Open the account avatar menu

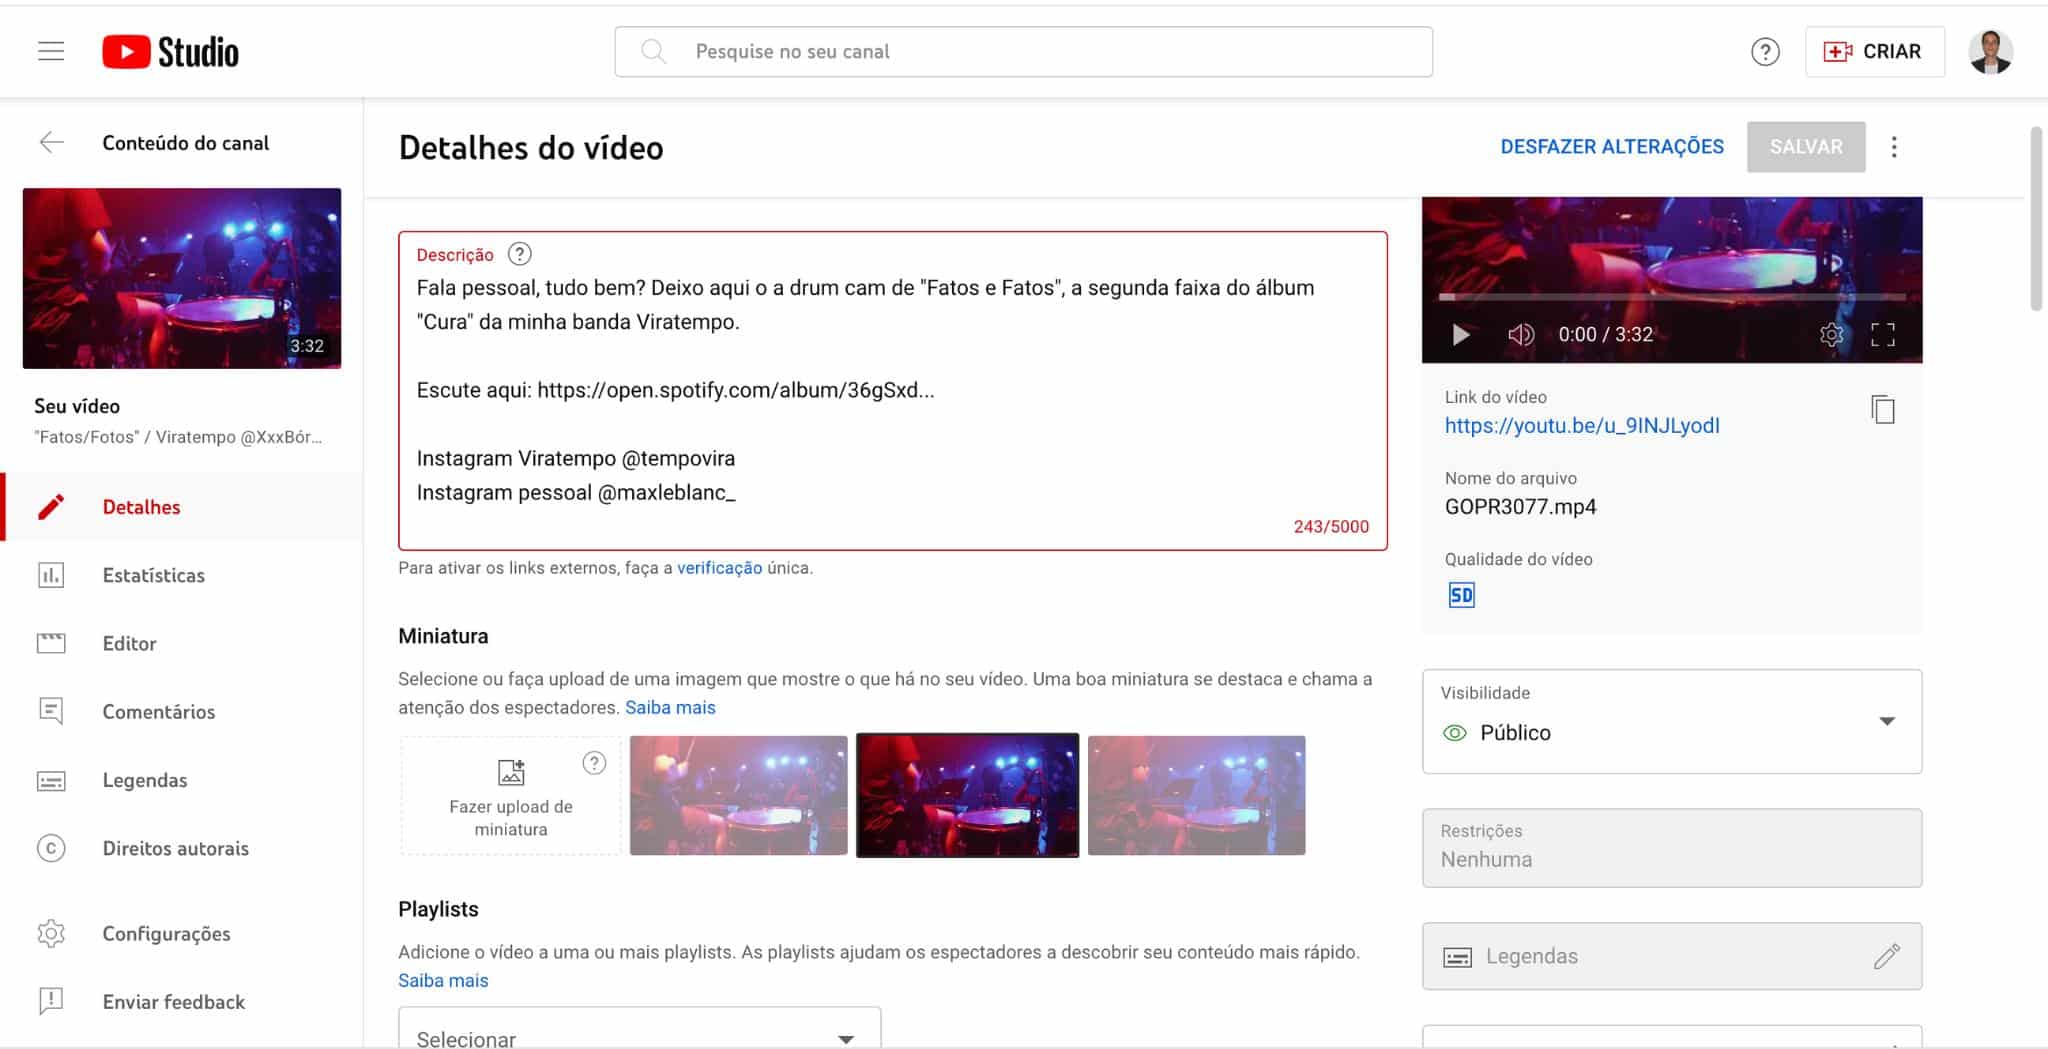[1990, 52]
